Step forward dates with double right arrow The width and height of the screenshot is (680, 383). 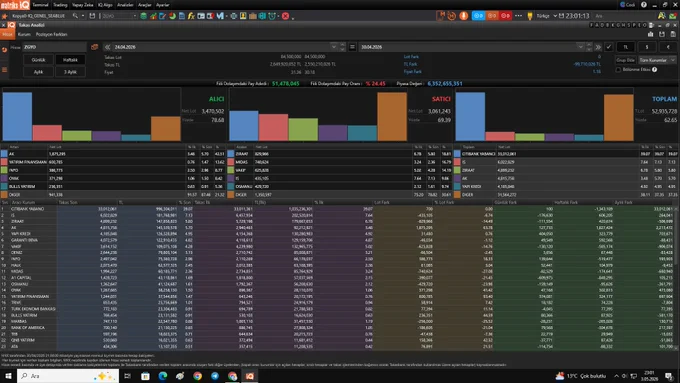click(x=598, y=47)
